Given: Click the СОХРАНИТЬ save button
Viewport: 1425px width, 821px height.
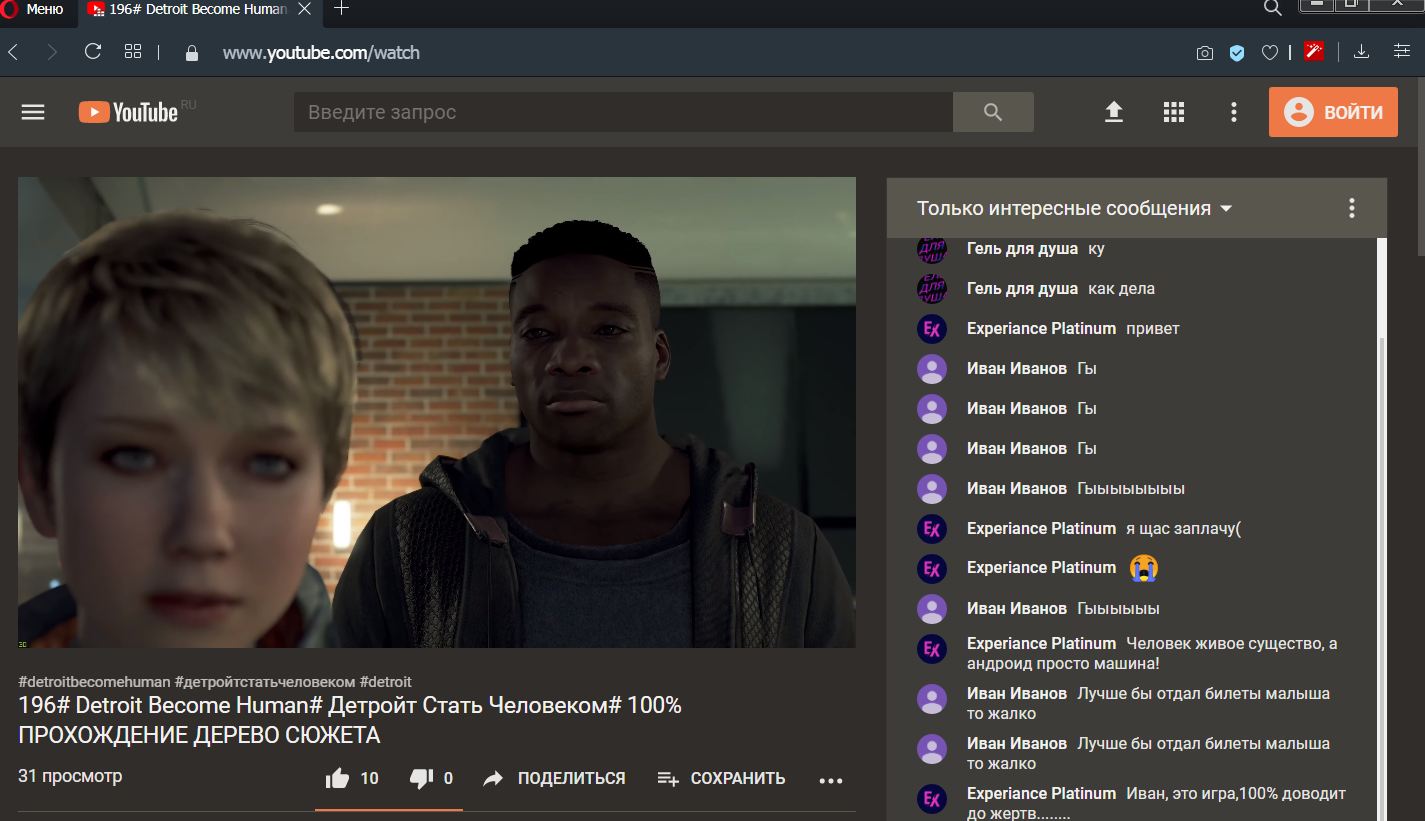Looking at the screenshot, I should [720, 778].
